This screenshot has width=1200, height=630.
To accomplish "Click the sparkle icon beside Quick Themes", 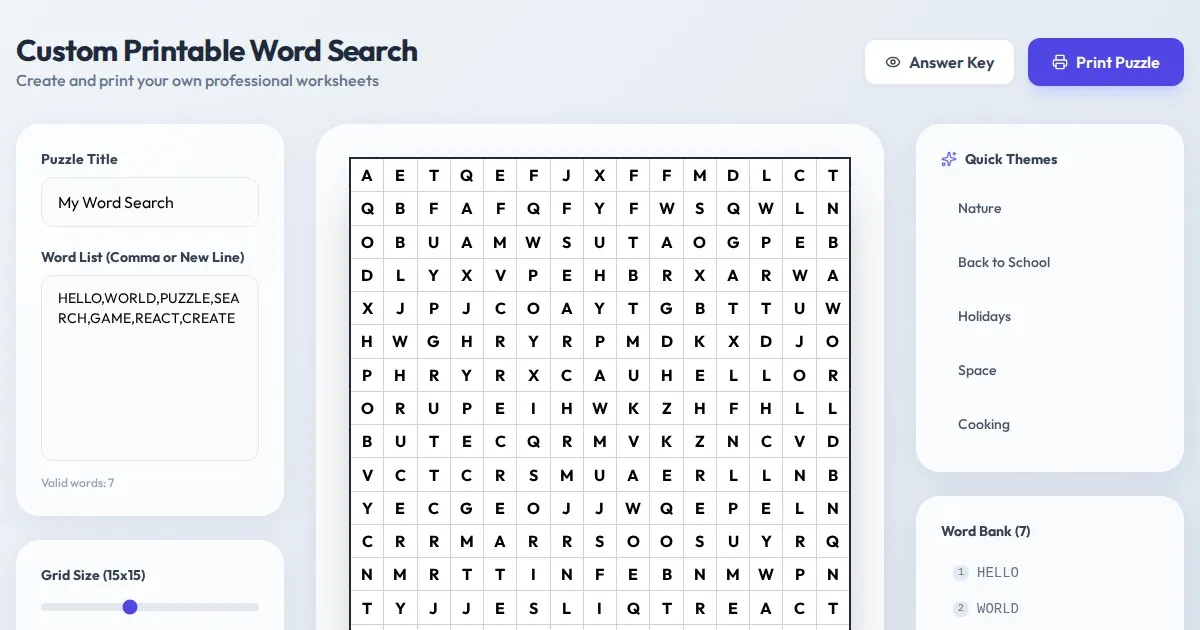I will point(949,159).
